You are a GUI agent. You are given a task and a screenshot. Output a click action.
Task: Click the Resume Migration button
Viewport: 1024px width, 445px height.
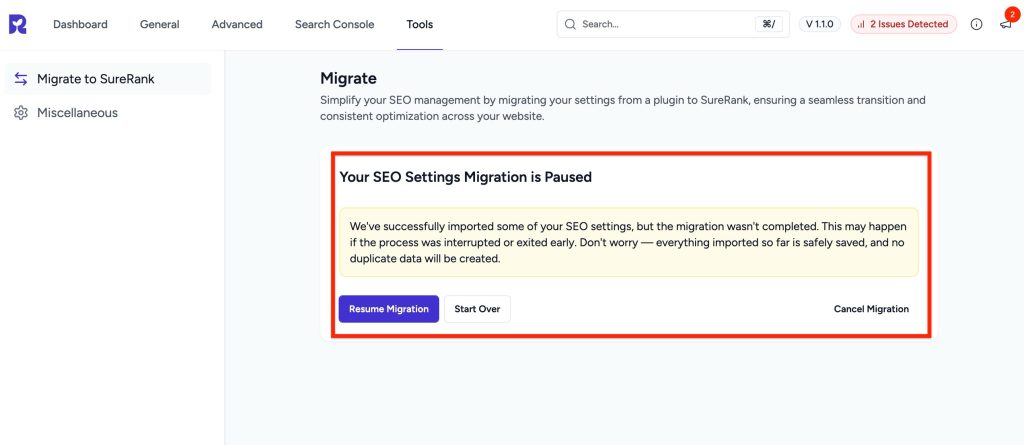tap(389, 309)
